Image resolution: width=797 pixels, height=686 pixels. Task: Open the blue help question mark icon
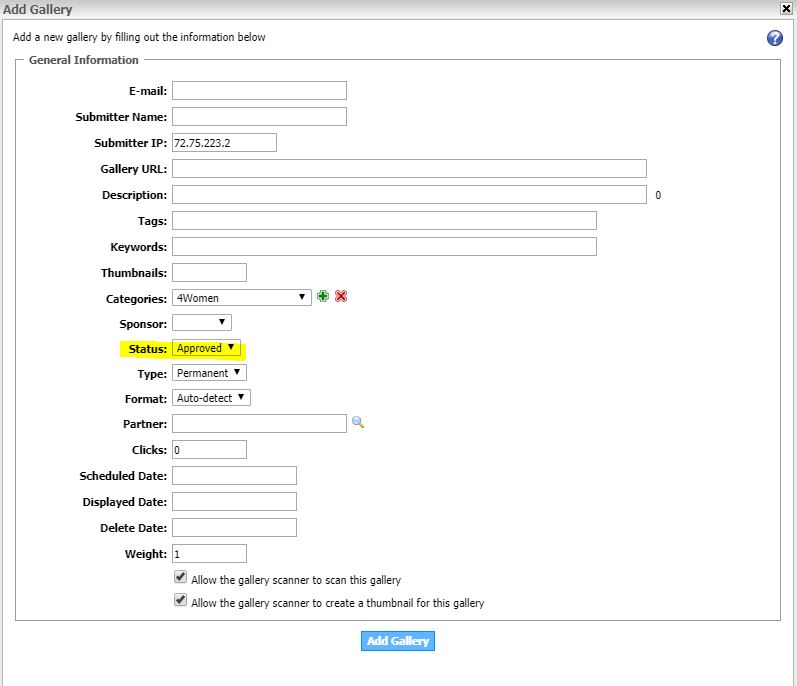[x=774, y=38]
